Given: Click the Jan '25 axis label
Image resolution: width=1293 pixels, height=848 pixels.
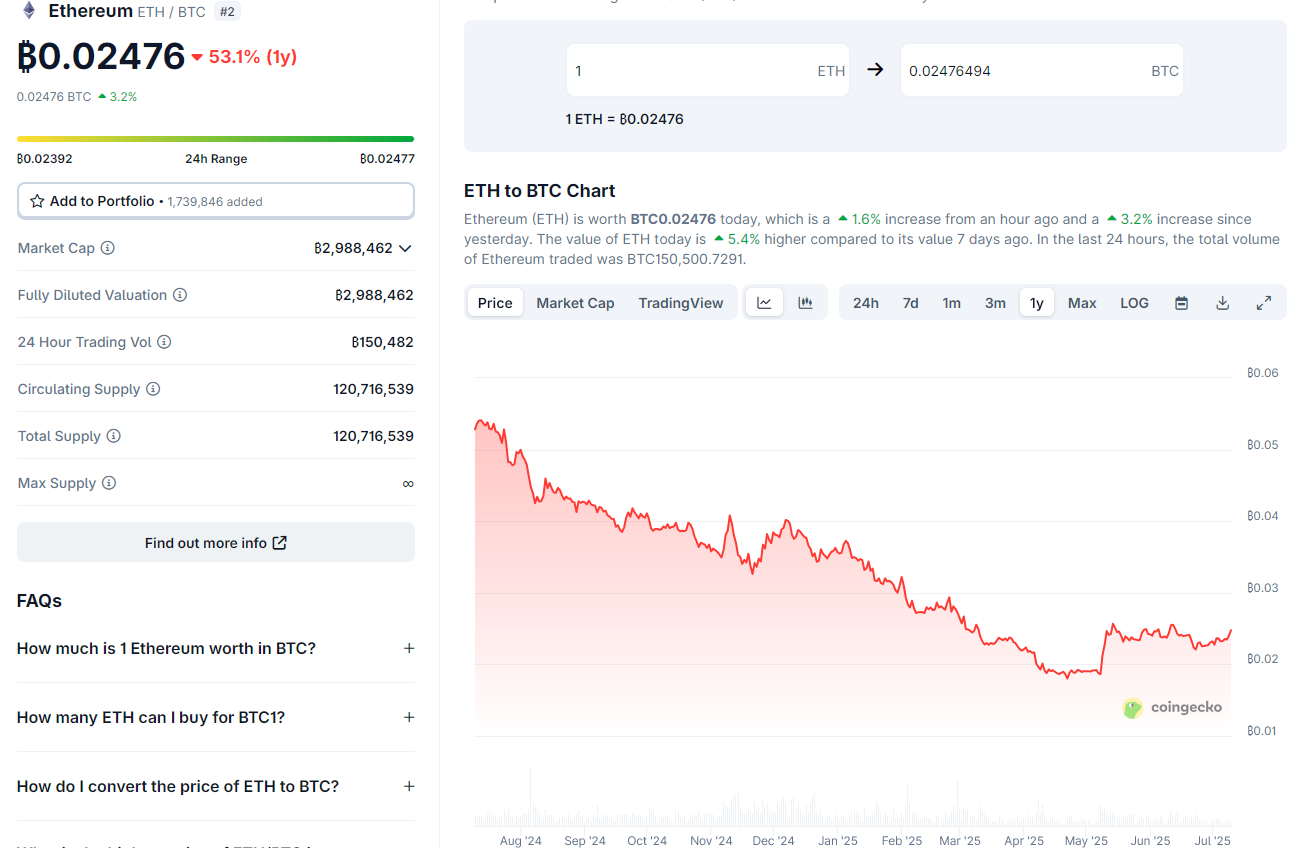Looking at the screenshot, I should 836,841.
